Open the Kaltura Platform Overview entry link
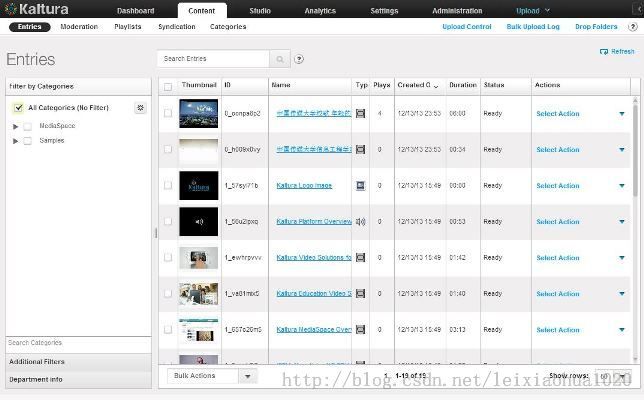Image resolution: width=644 pixels, height=400 pixels. click(314, 222)
